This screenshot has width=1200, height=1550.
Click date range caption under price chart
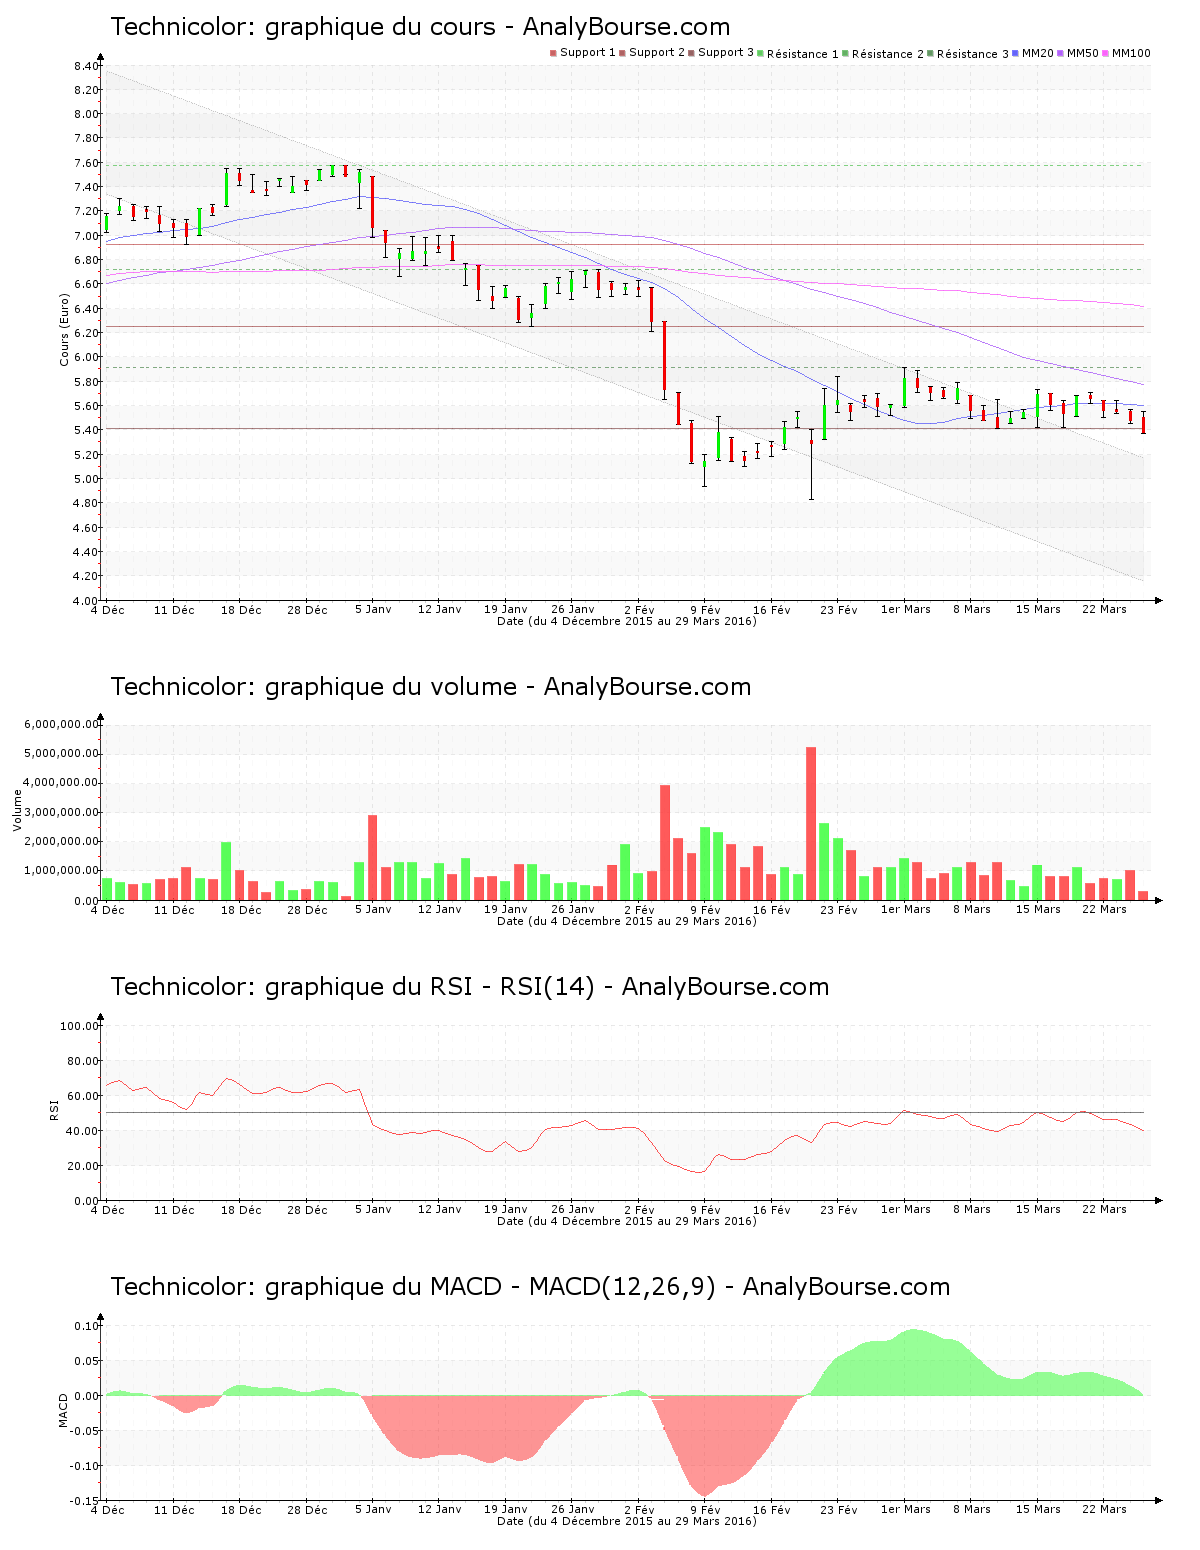click(627, 621)
